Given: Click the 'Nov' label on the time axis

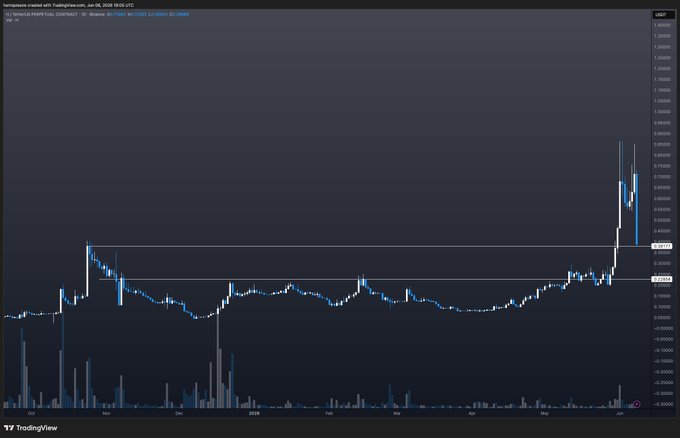Looking at the screenshot, I should pos(106,413).
